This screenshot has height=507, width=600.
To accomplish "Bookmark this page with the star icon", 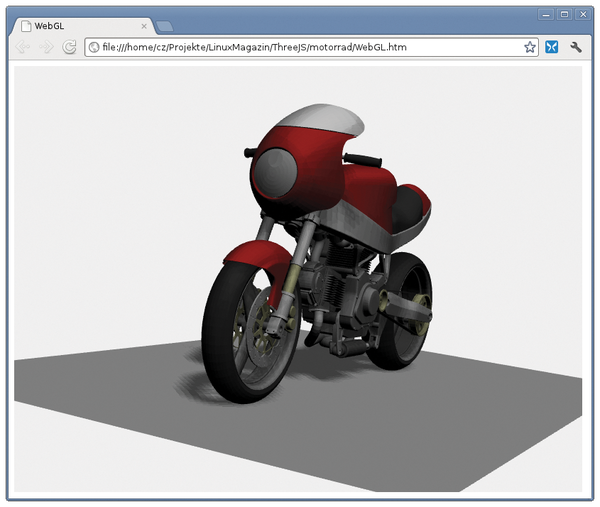I will point(530,47).
